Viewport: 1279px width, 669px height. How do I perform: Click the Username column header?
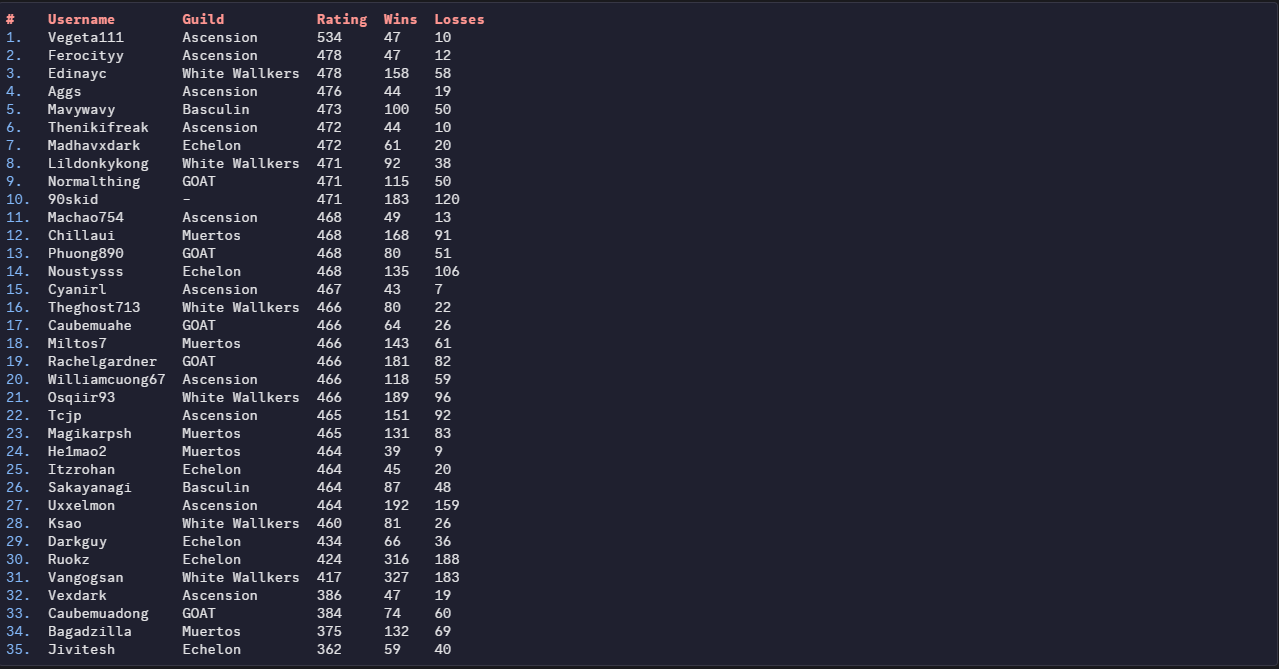coord(81,19)
